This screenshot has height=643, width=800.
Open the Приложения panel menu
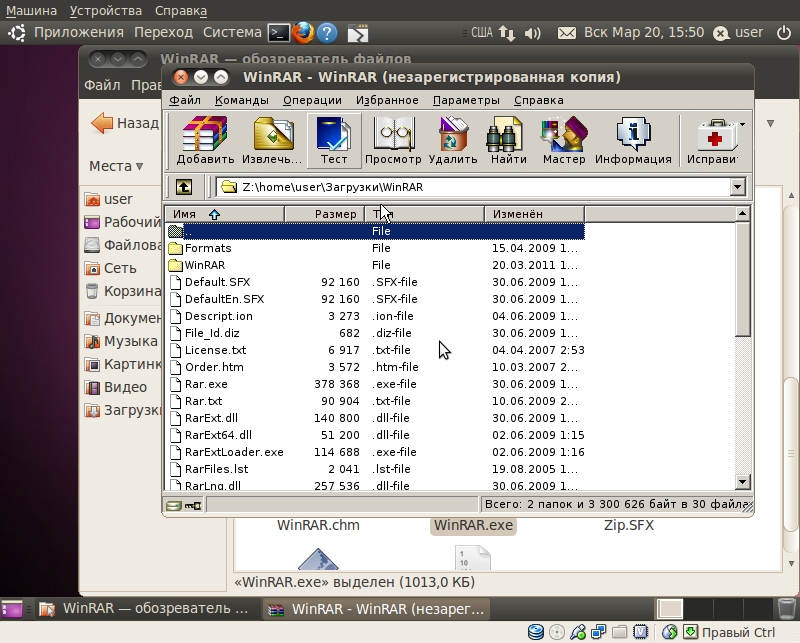click(79, 33)
